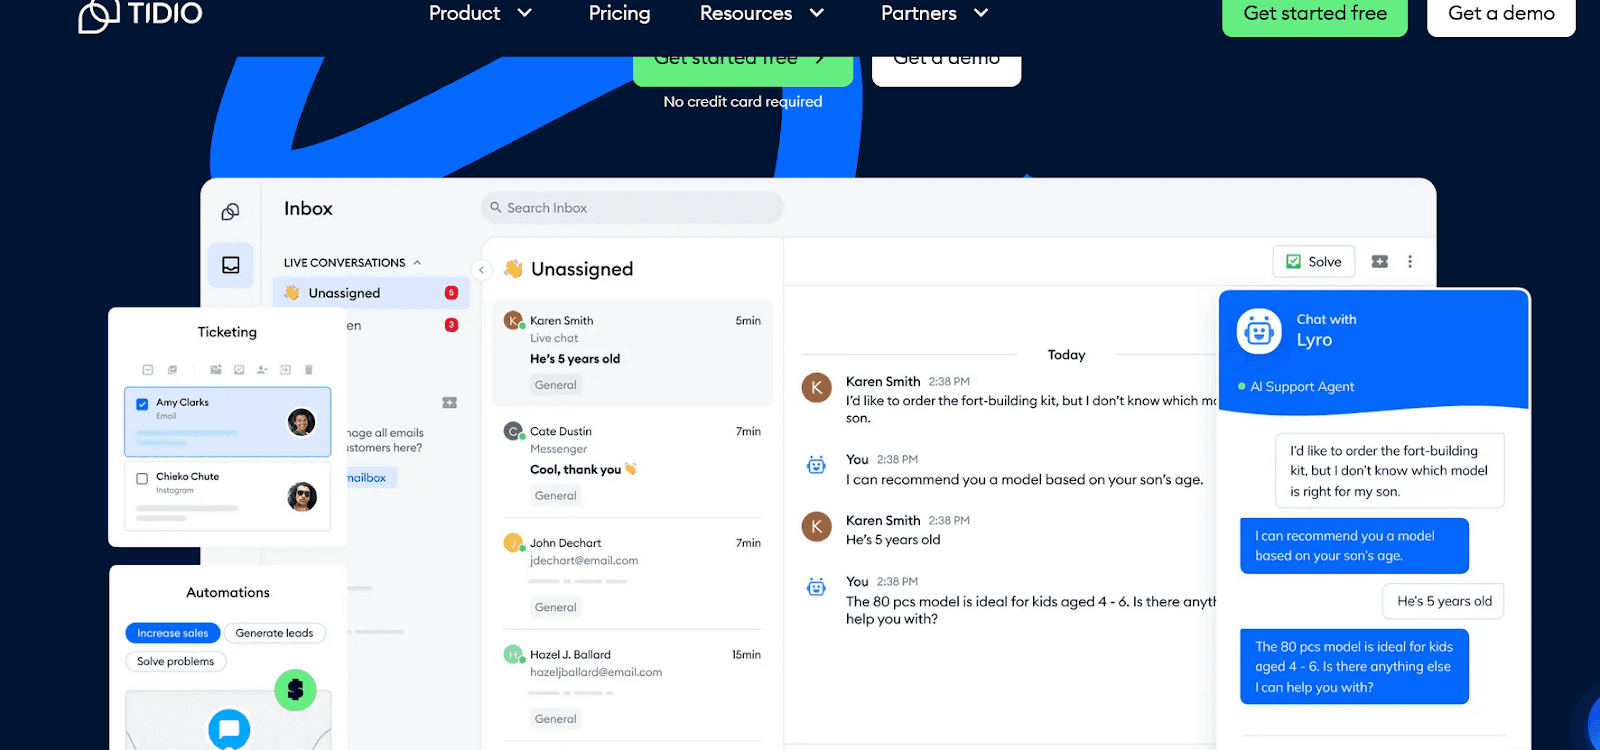Open the inbox tray sidebar icon

(231, 265)
